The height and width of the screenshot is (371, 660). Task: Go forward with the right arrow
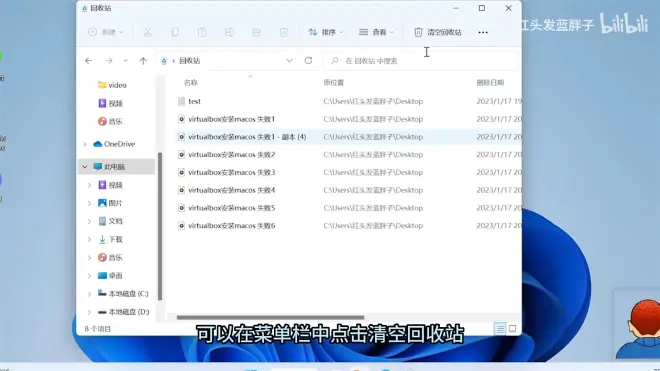click(109, 61)
